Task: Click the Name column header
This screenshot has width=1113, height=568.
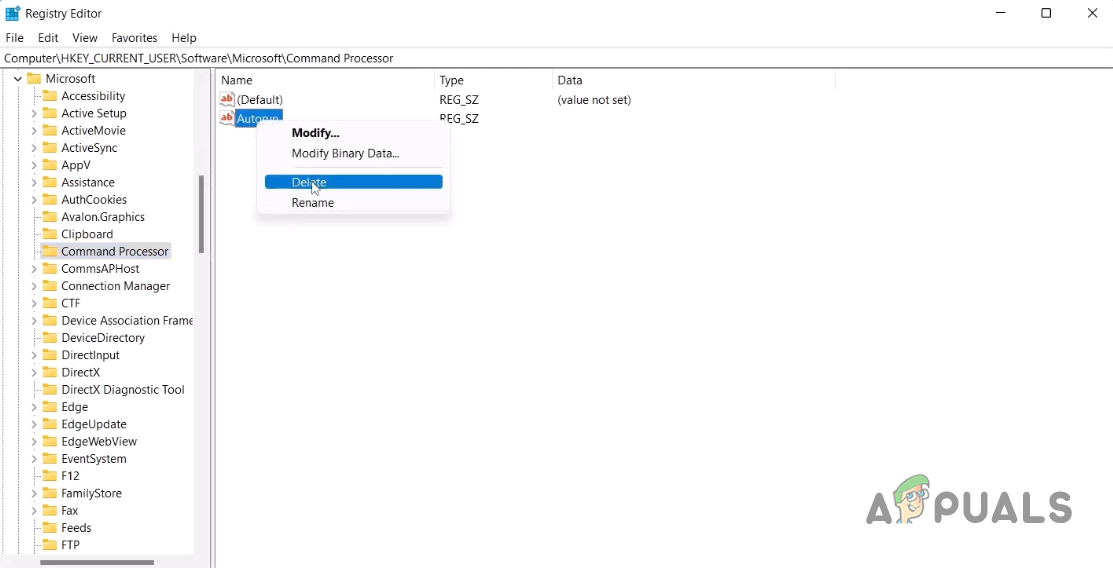Action: 325,80
